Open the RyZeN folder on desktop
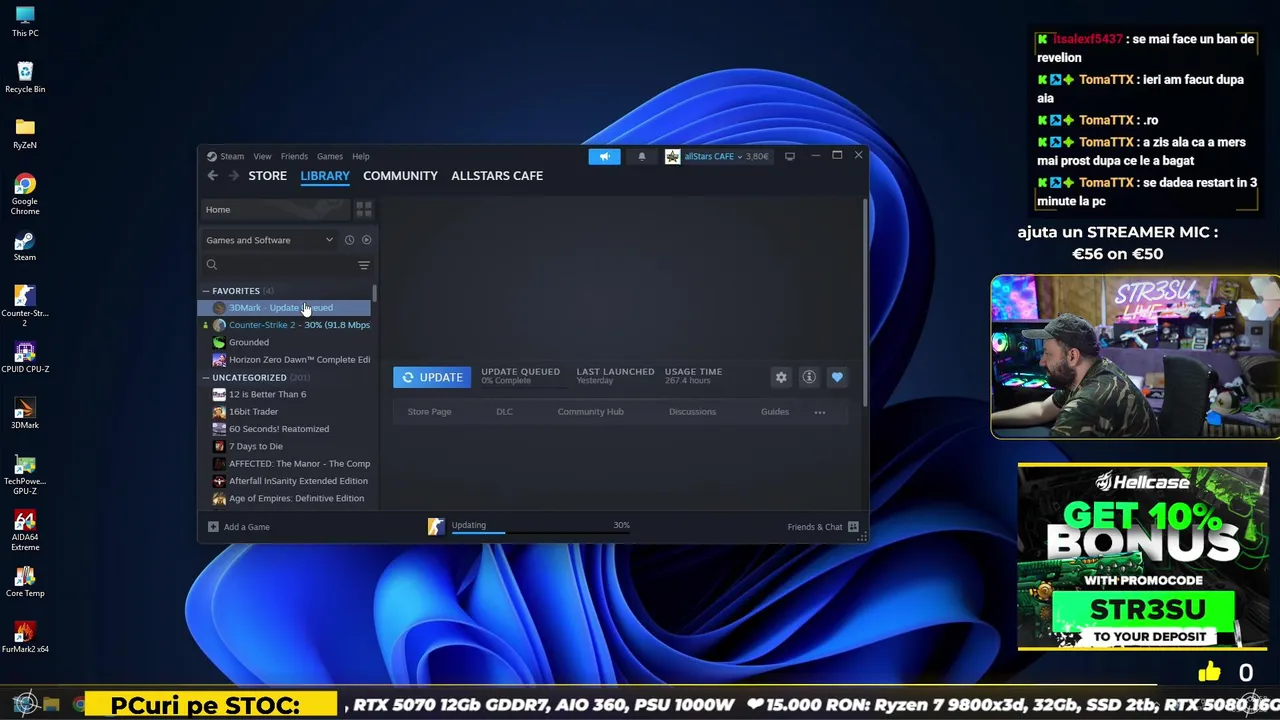The image size is (1280, 720). 25,133
